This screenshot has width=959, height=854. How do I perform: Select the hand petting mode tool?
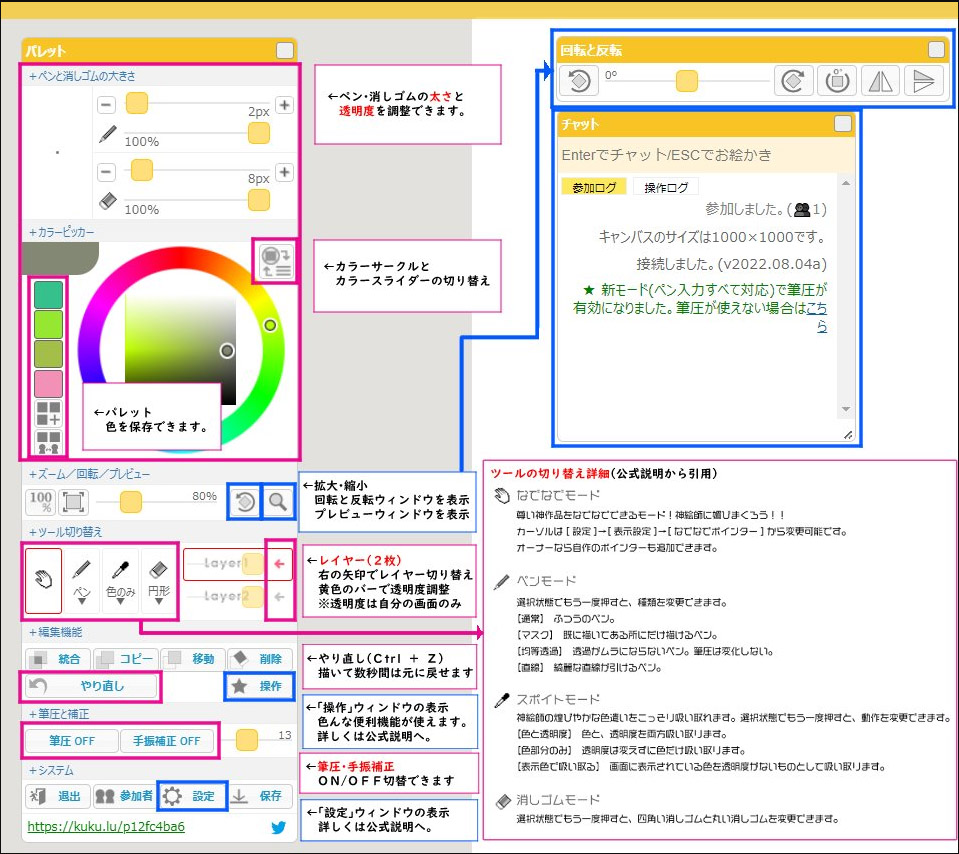(x=43, y=580)
